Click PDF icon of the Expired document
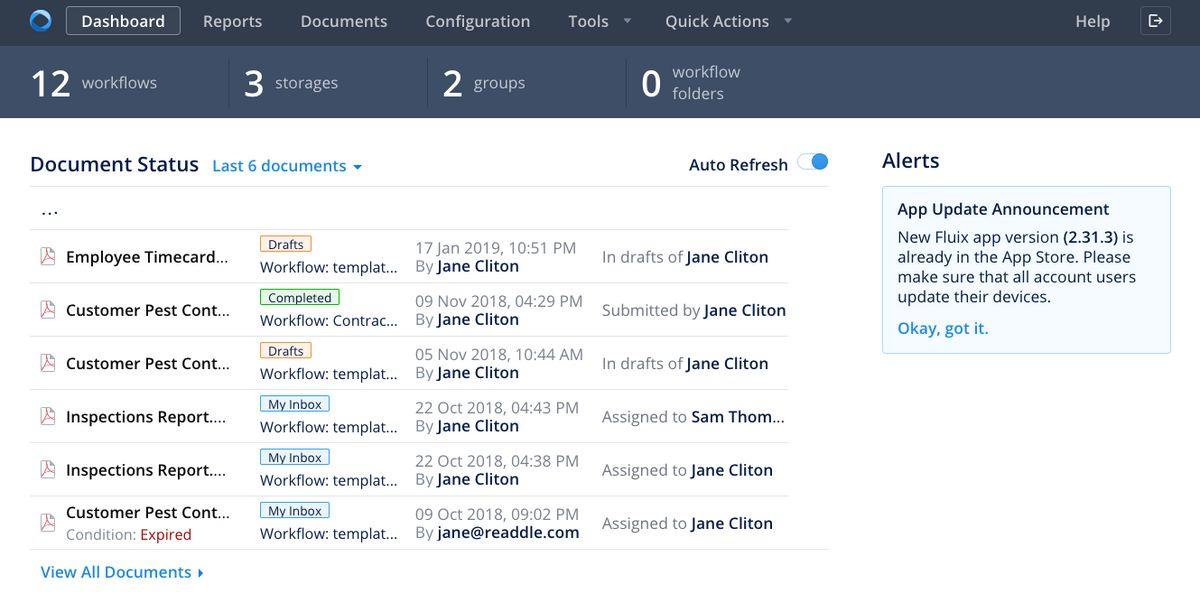This screenshot has height=592, width=1200. 47,523
